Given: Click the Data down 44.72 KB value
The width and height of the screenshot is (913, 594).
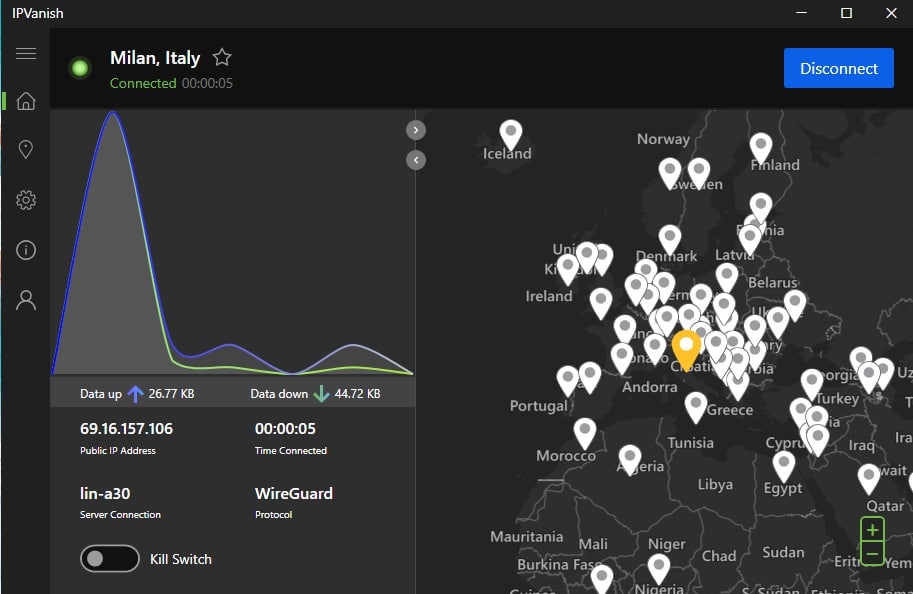Looking at the screenshot, I should click(x=357, y=394).
